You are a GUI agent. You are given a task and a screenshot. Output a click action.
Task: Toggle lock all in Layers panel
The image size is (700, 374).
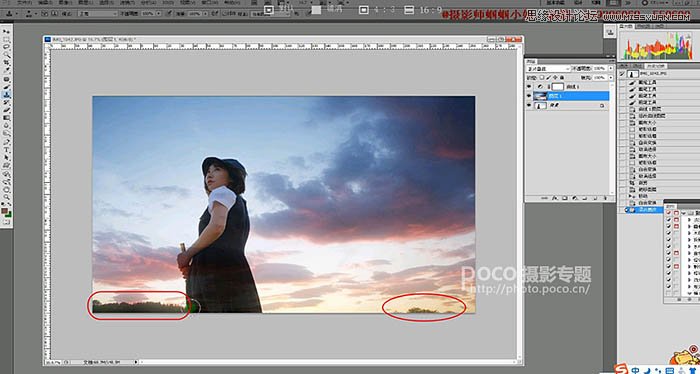[x=562, y=78]
